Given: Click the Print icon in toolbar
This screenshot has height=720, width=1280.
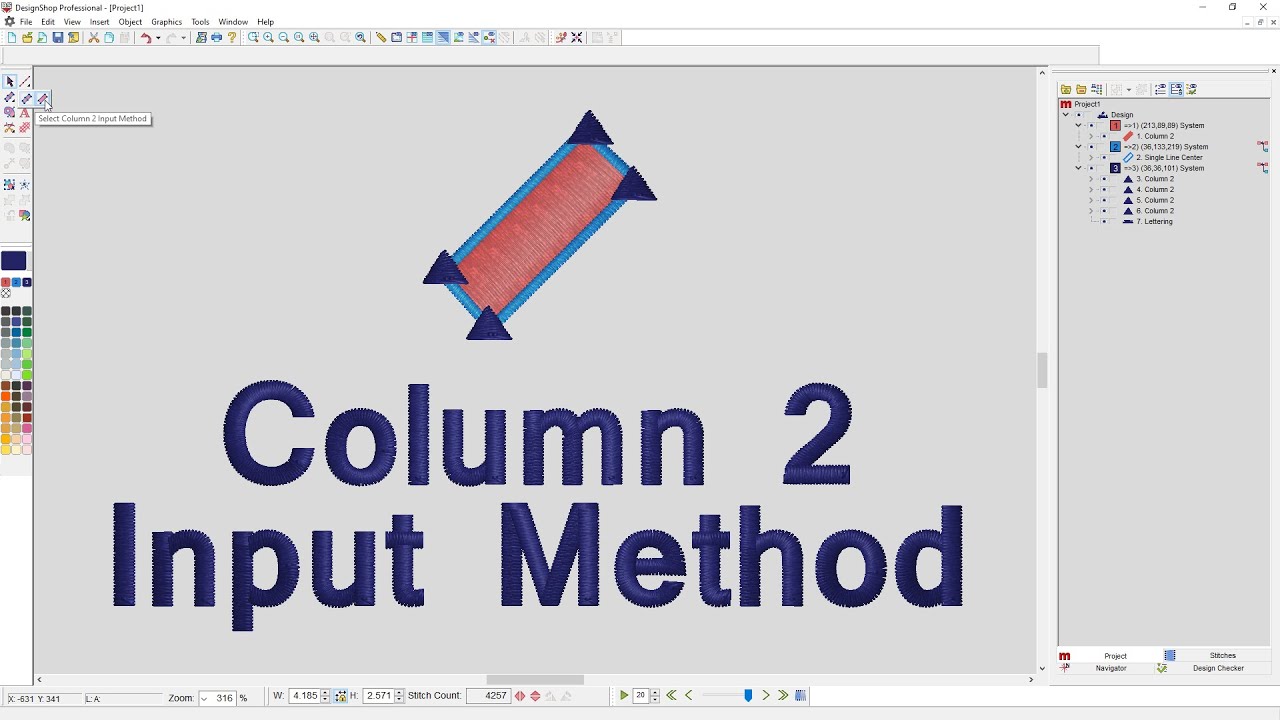Looking at the screenshot, I should [216, 37].
